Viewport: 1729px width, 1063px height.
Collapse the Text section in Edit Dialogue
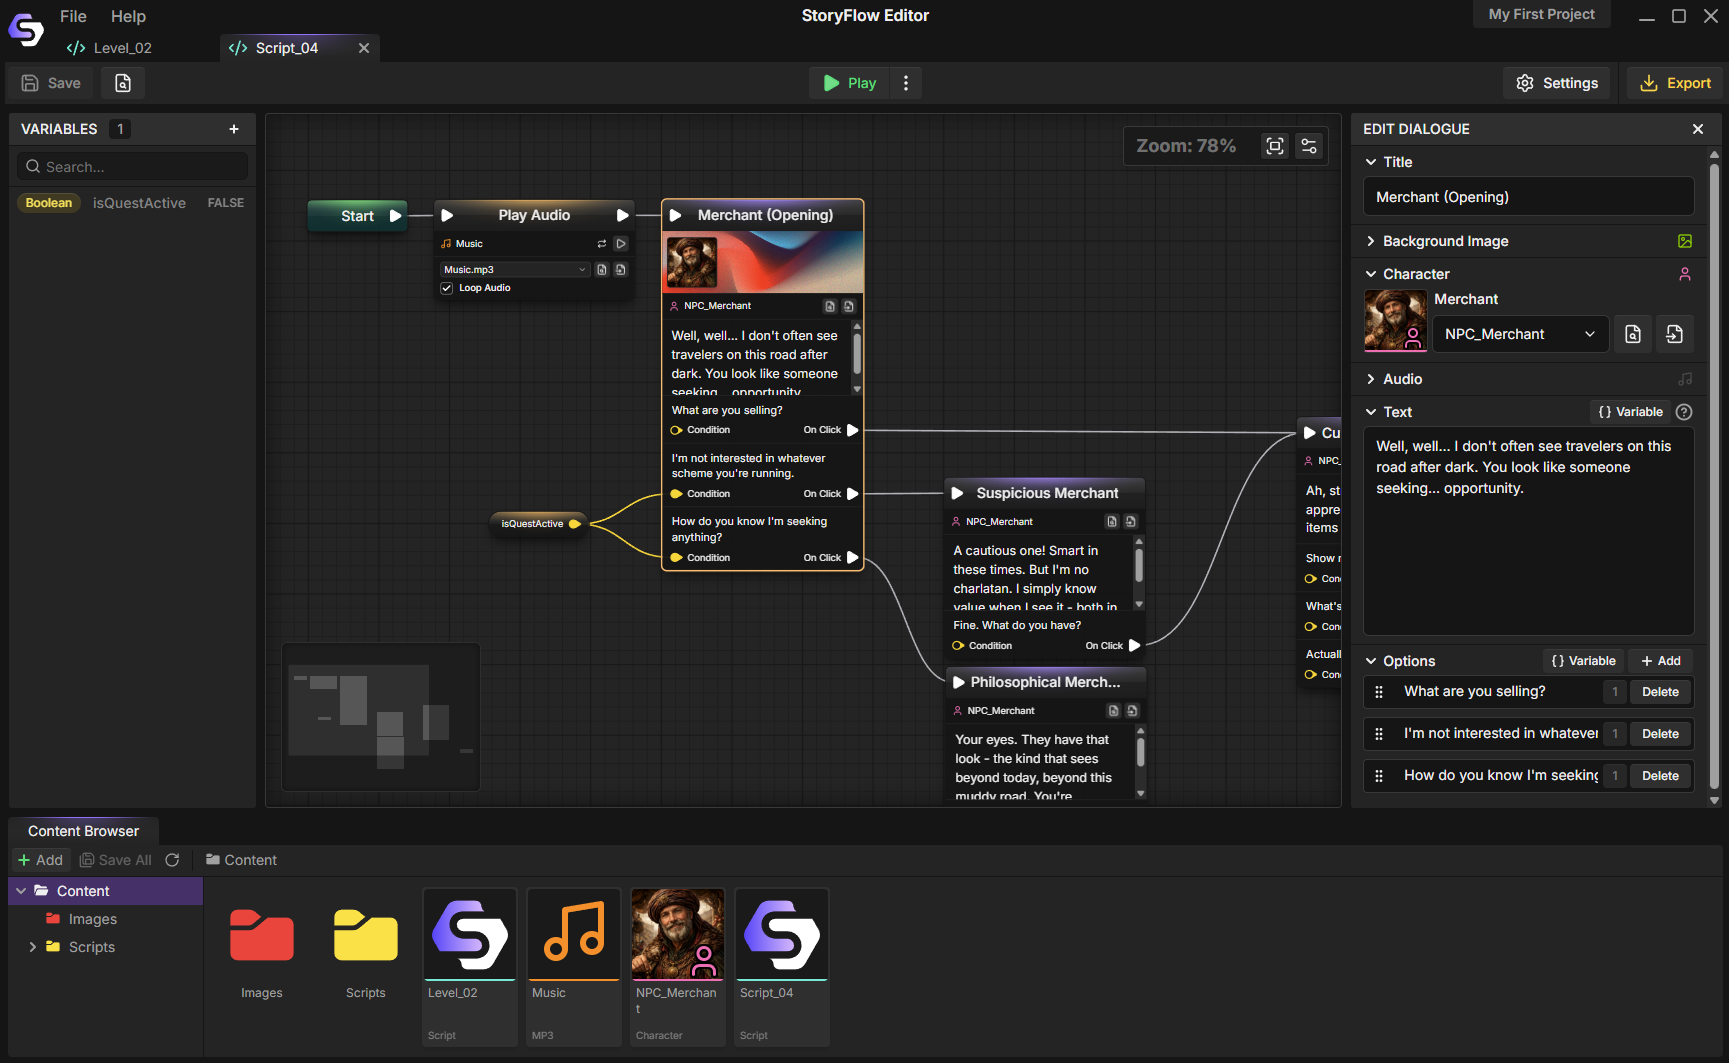point(1370,411)
